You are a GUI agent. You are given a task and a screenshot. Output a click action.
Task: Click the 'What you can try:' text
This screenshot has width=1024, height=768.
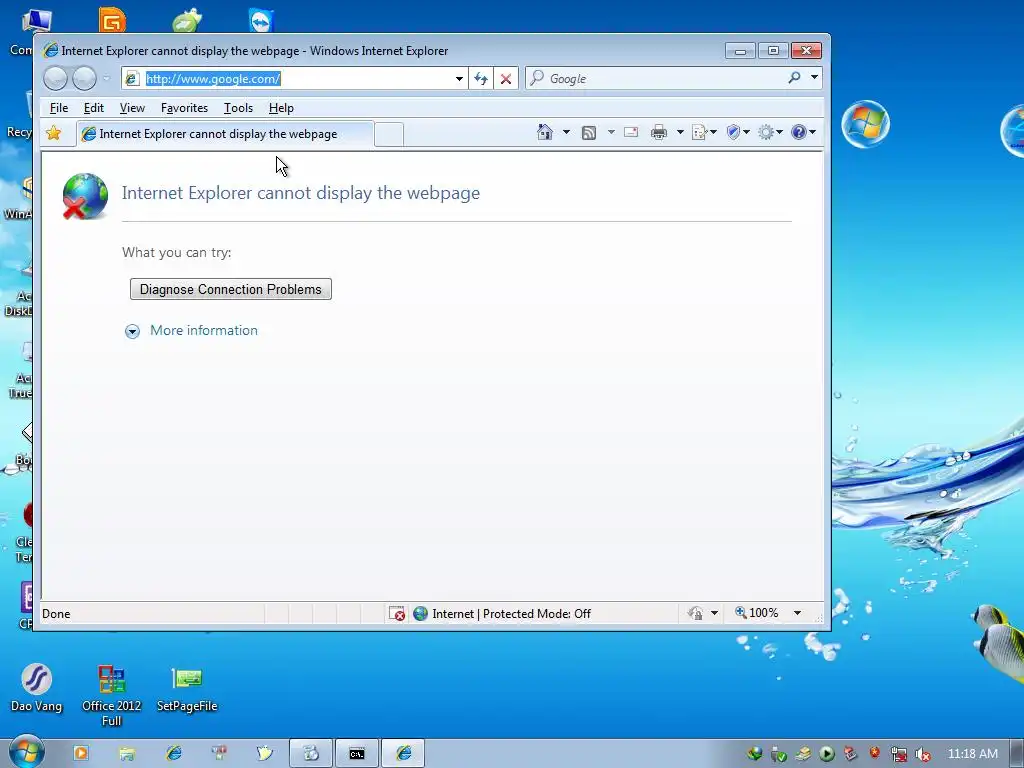tap(176, 252)
